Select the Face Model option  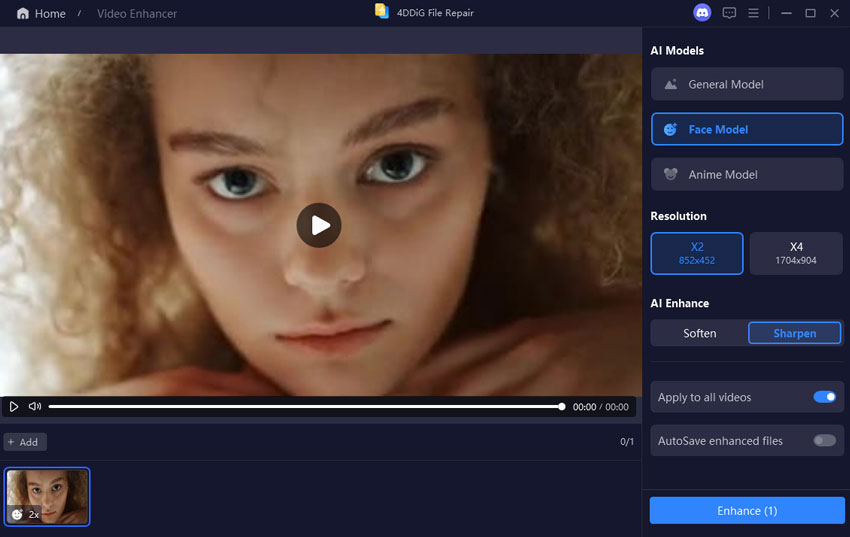click(747, 130)
